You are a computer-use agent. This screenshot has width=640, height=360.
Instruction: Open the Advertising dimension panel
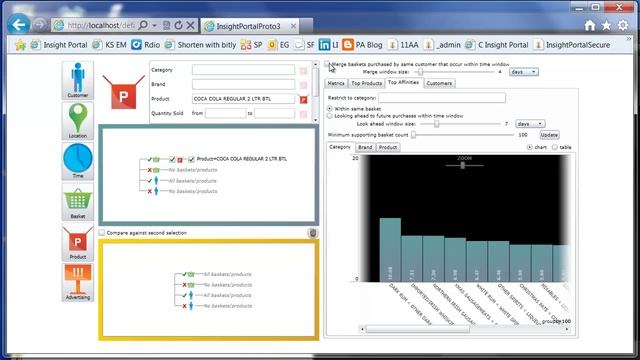point(78,282)
